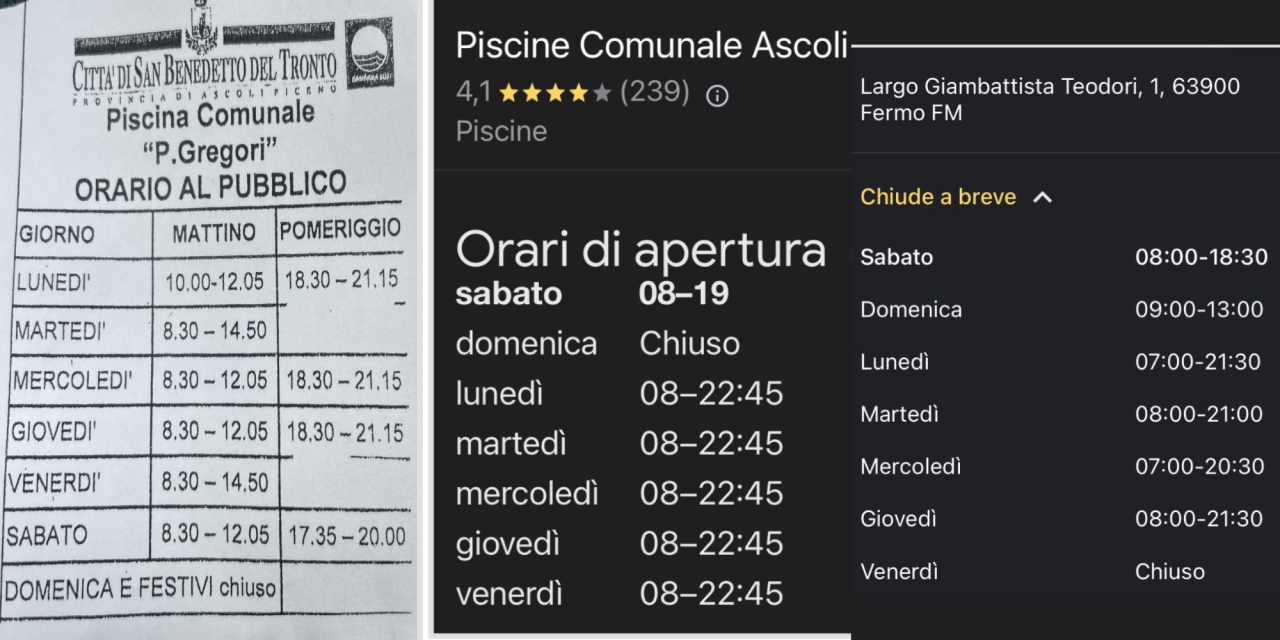This screenshot has width=1280, height=640.
Task: Click the SABATO row on the paper schedule
Action: [207, 536]
